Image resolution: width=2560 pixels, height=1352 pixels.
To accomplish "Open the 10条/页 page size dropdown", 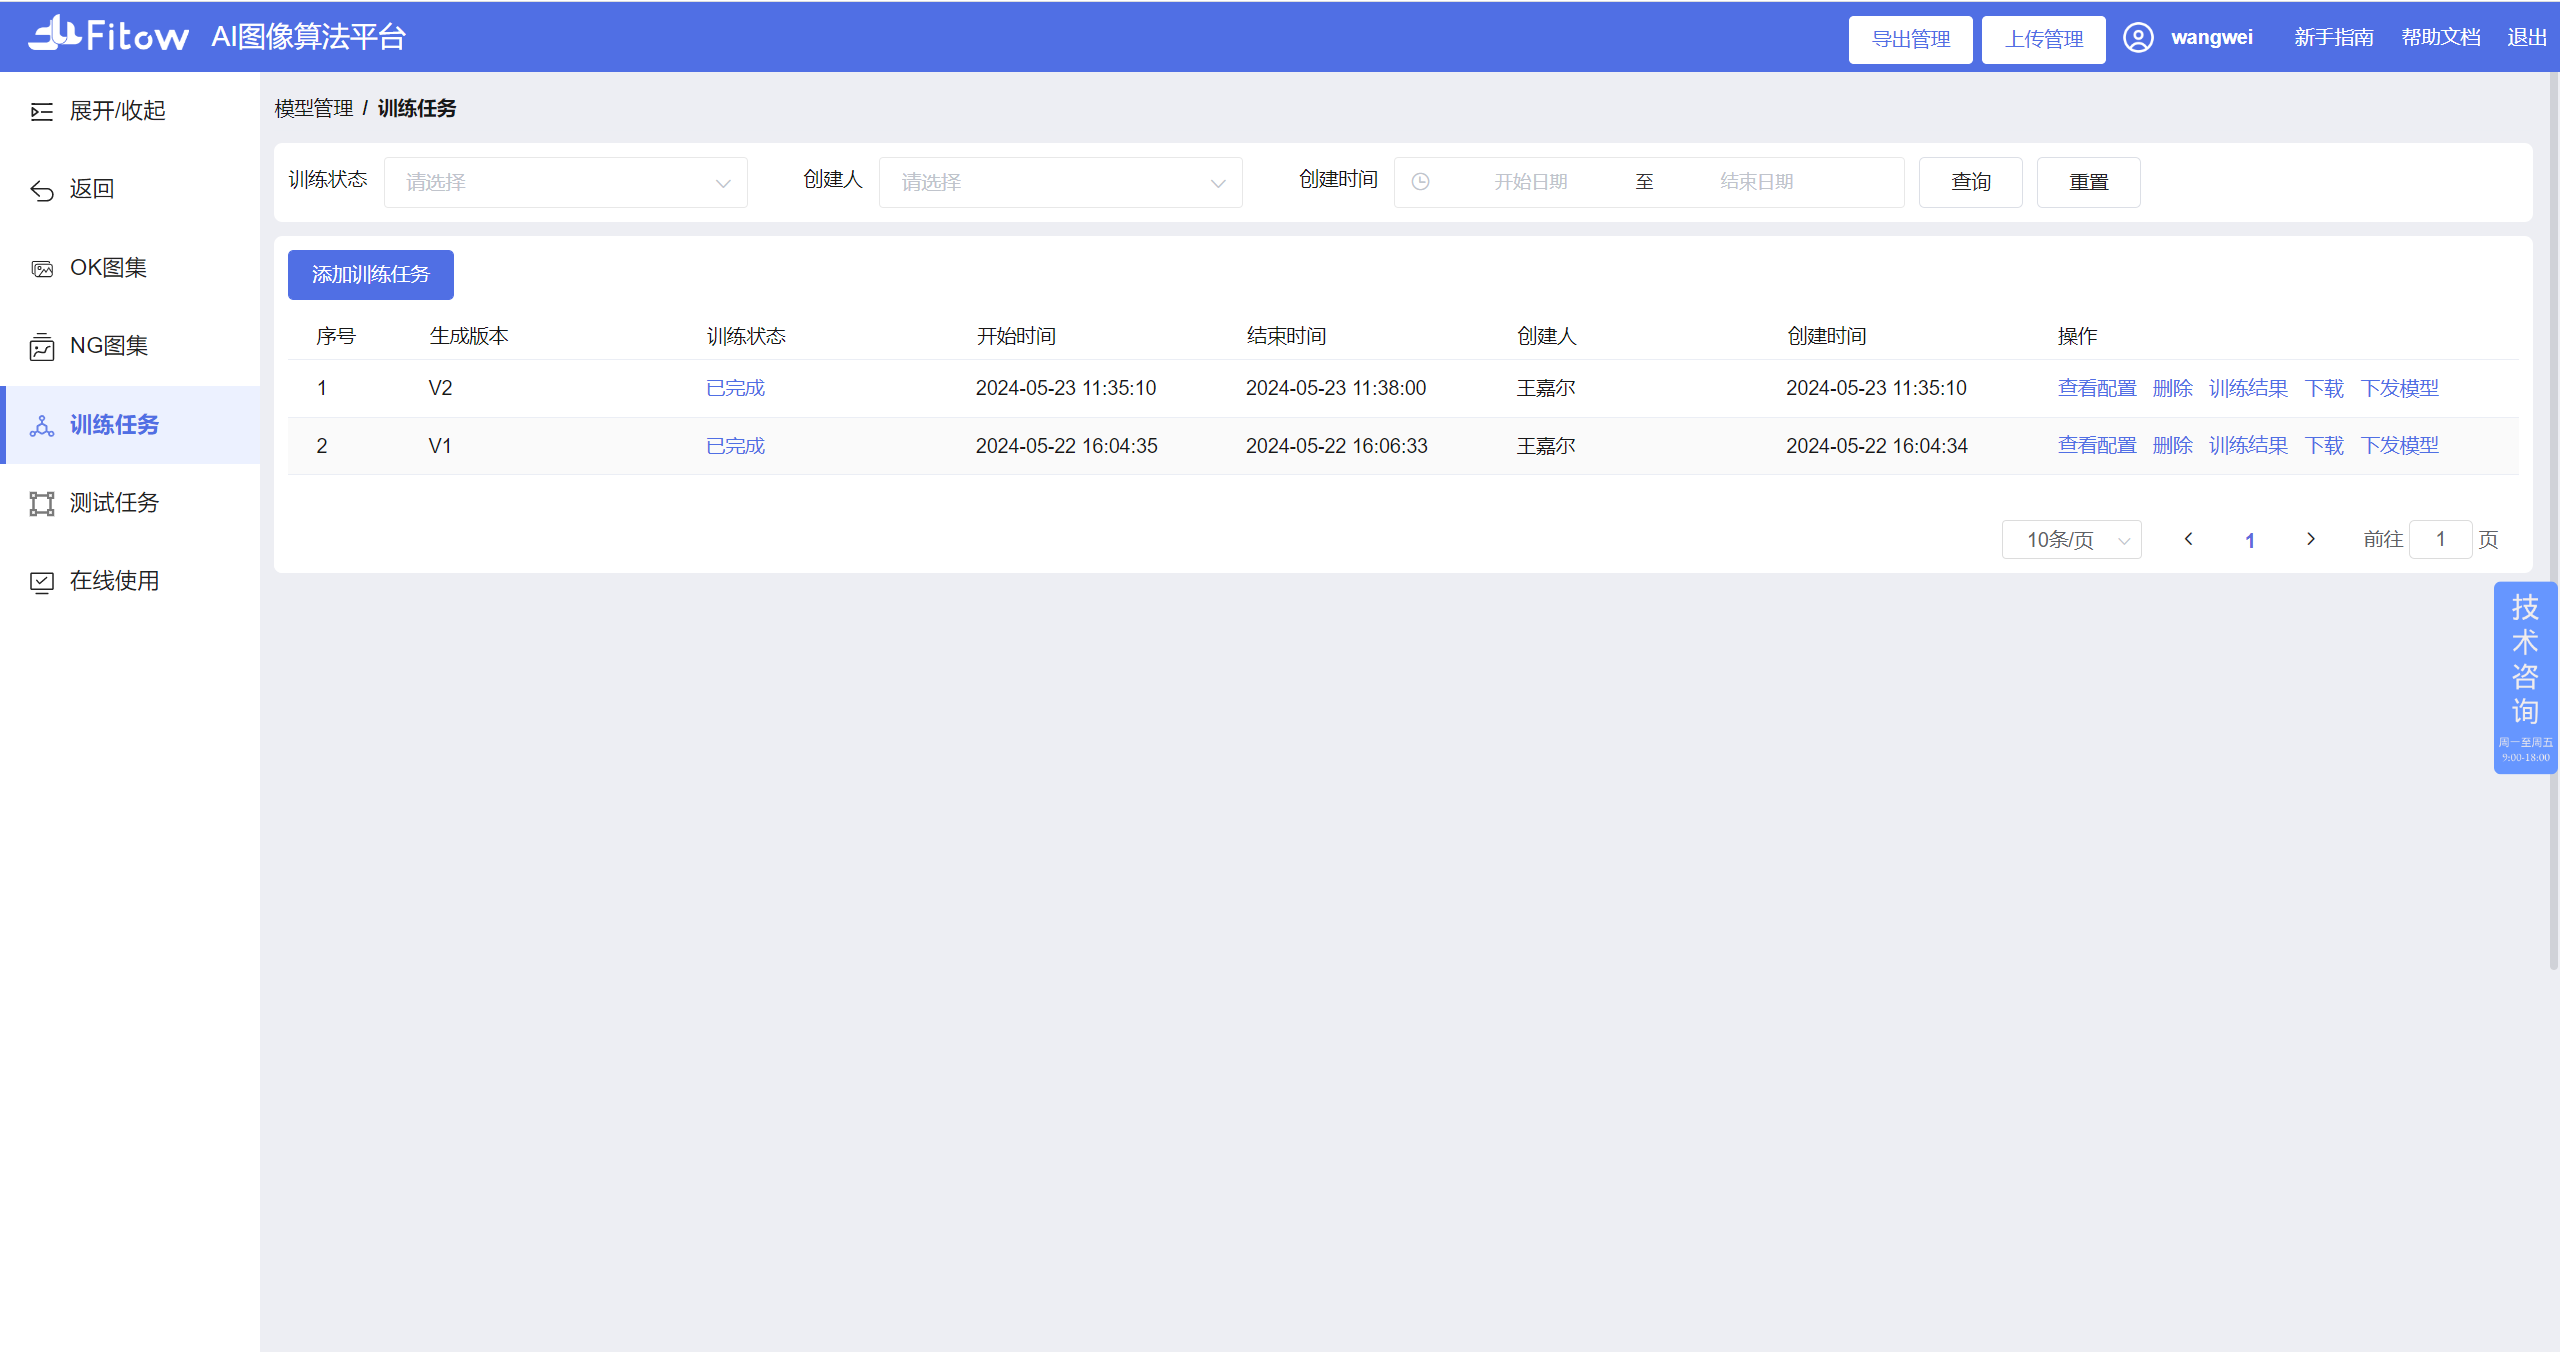I will point(2072,540).
